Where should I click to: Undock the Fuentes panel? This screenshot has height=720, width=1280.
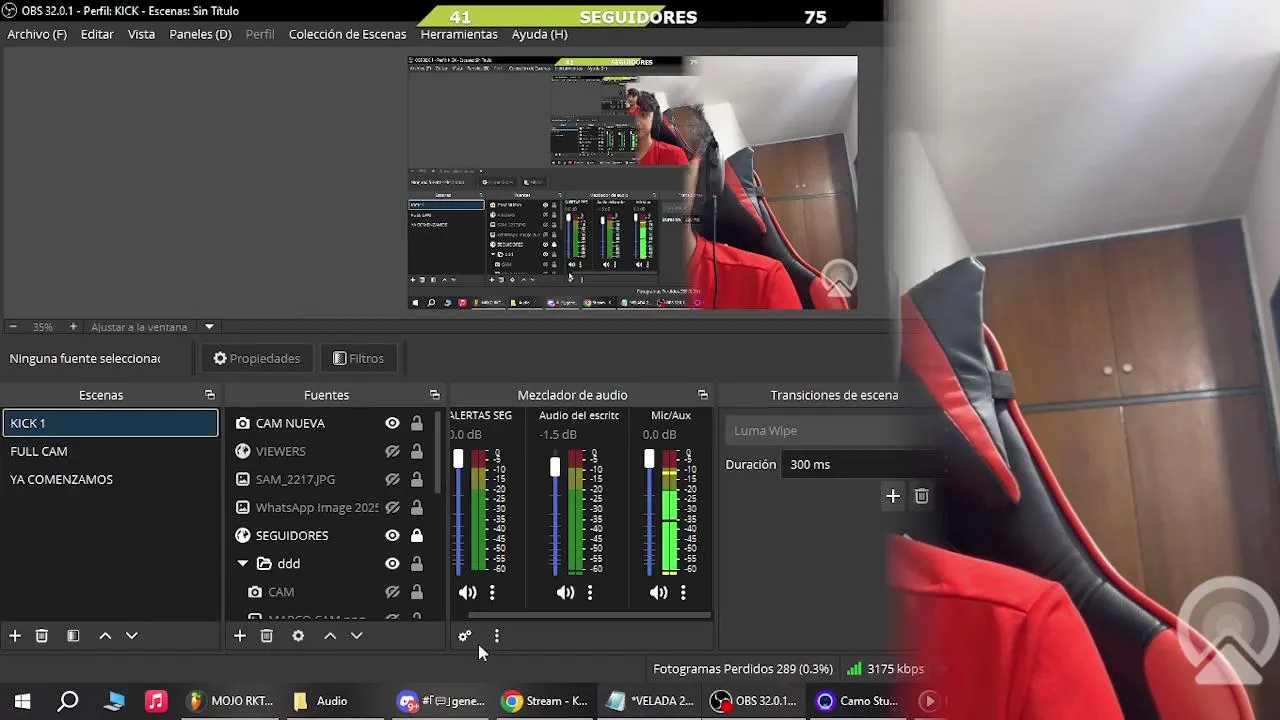(x=434, y=395)
